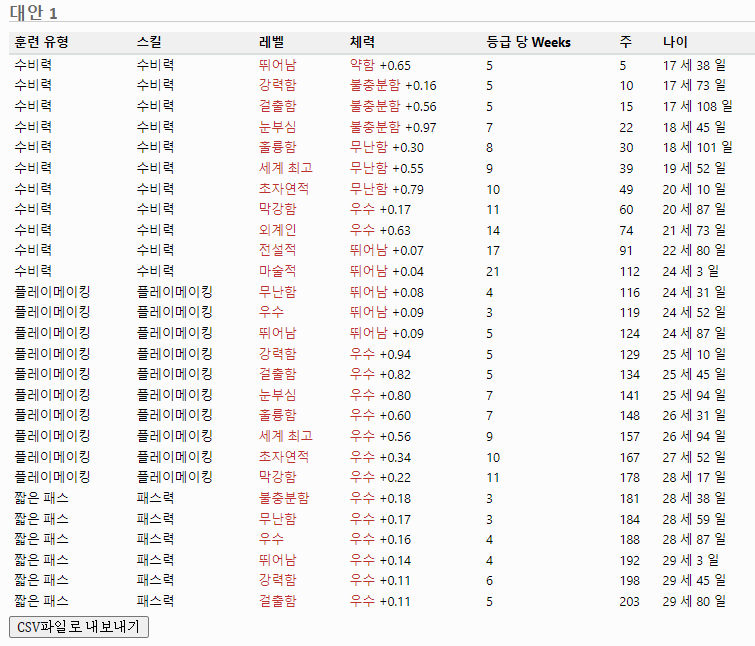Click the age cell 18 세 101 일
The width and height of the screenshot is (755, 646).
pos(697,147)
